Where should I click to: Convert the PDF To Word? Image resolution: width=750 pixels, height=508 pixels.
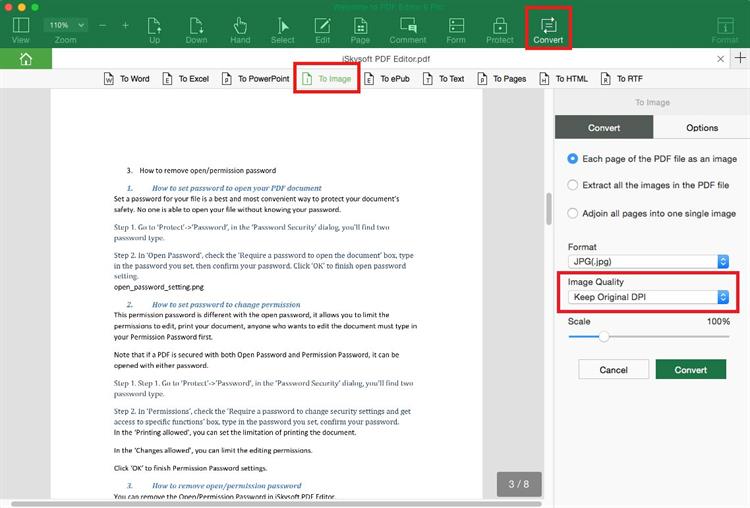click(127, 78)
